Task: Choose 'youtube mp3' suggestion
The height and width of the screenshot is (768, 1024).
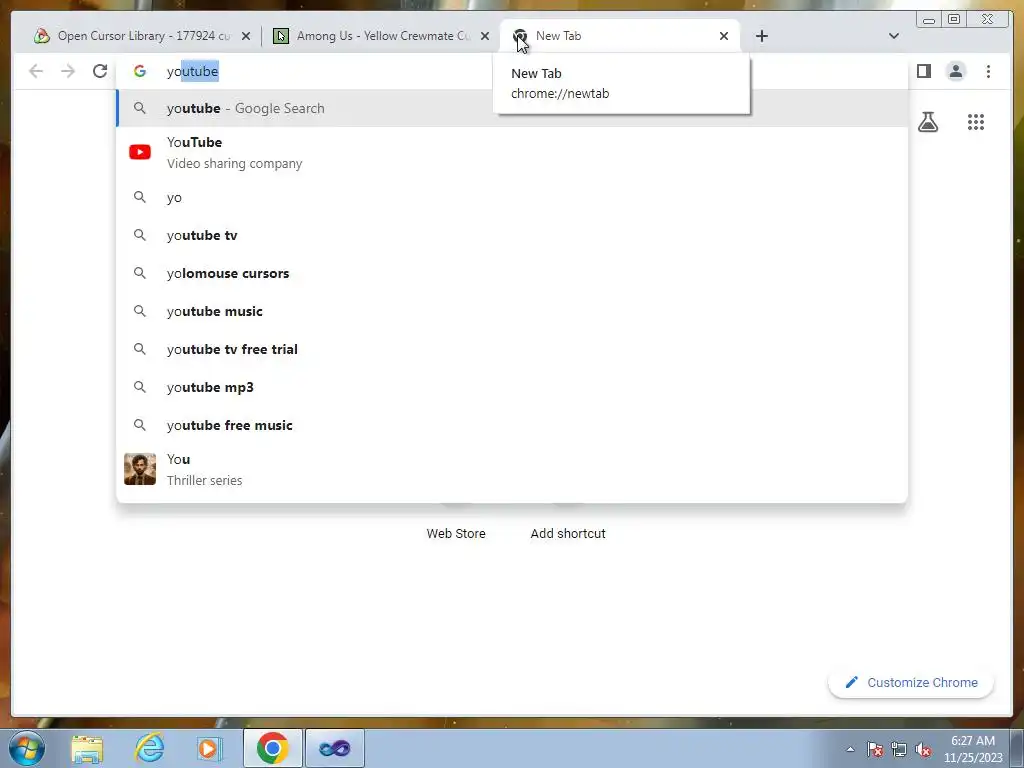Action: point(512,387)
